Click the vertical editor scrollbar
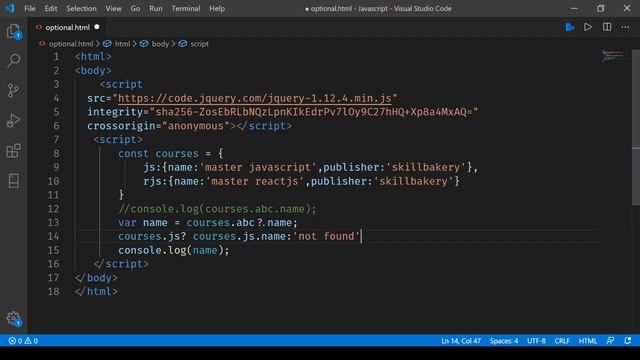 636,127
